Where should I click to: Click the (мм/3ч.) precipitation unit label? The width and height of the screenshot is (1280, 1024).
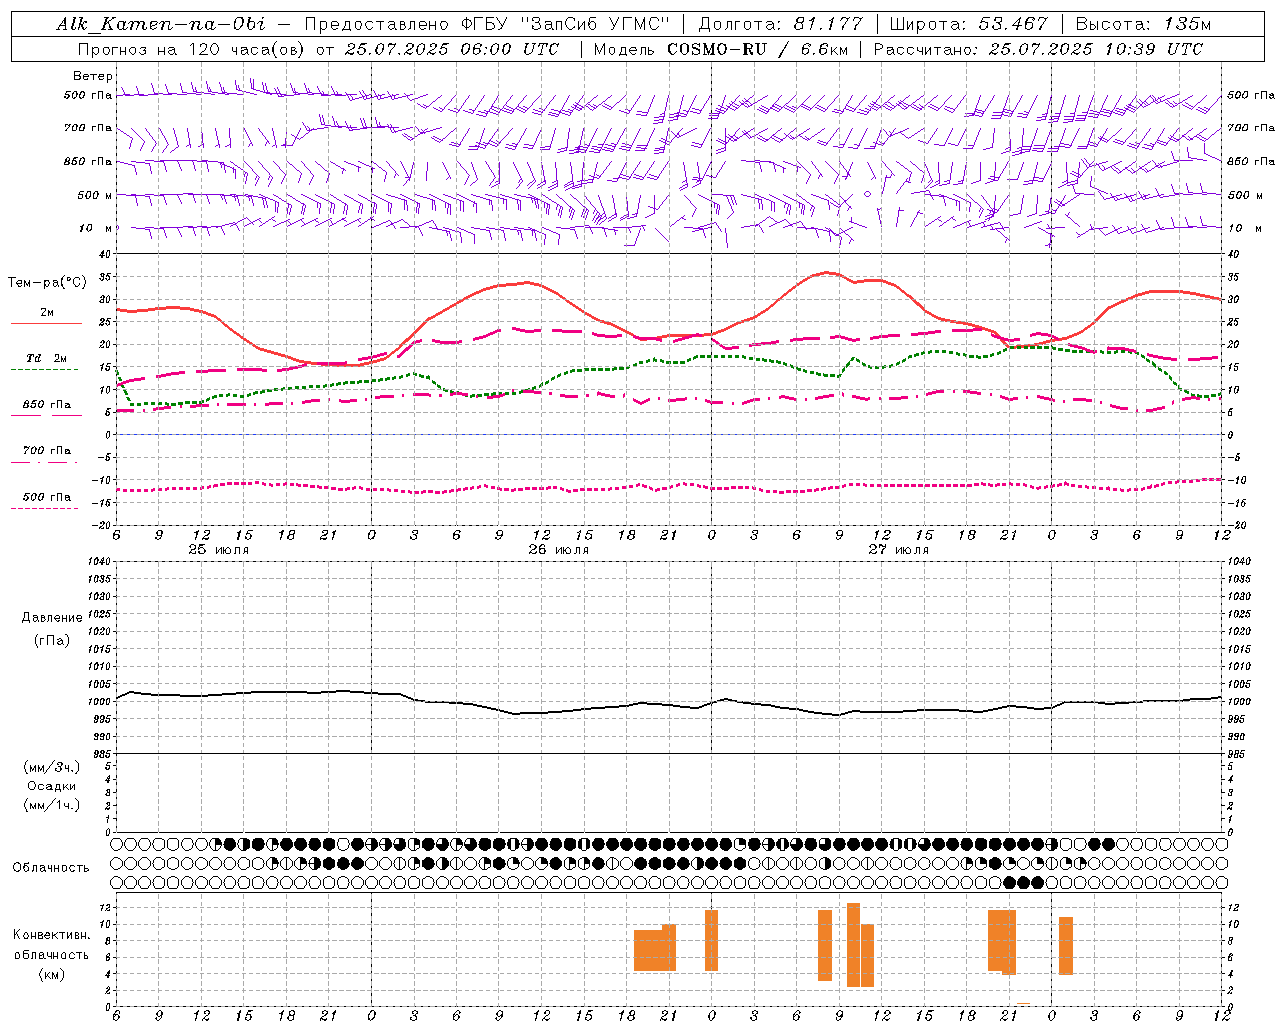tap(52, 767)
